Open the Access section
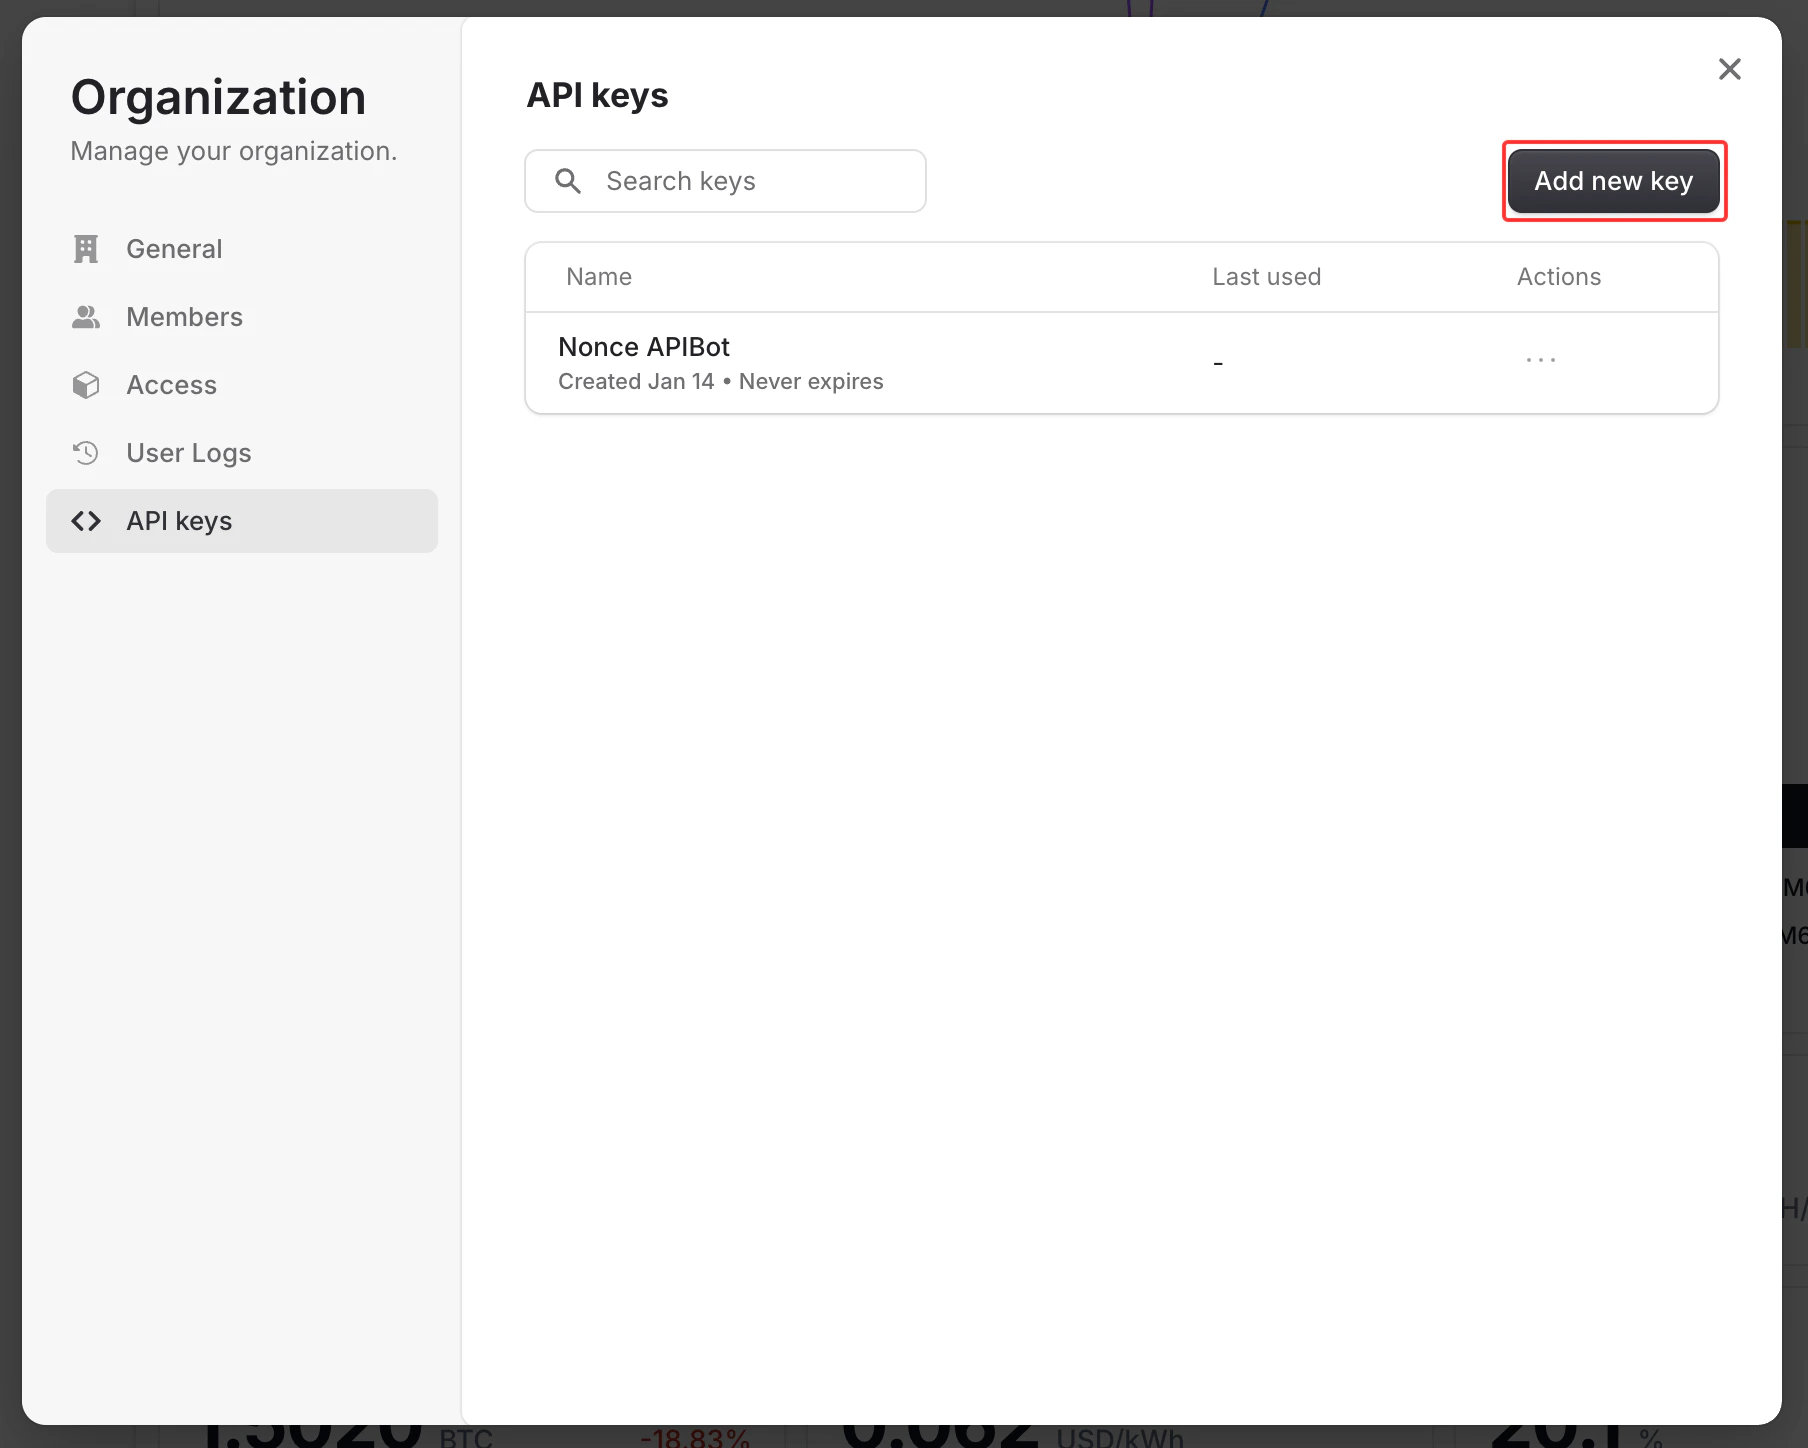This screenshot has height=1448, width=1808. coord(242,385)
